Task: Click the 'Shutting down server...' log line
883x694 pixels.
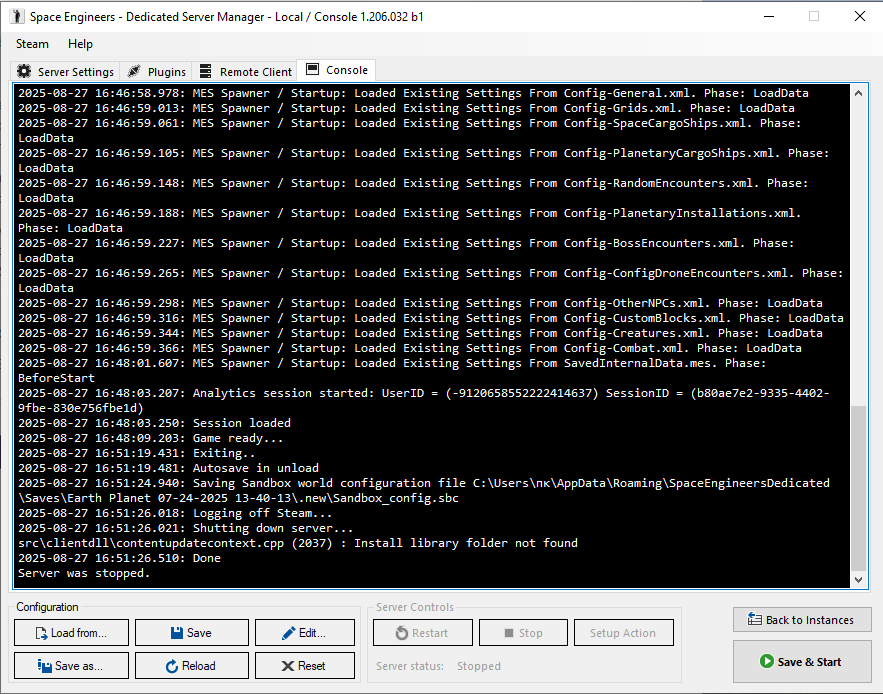Action: click(x=185, y=528)
